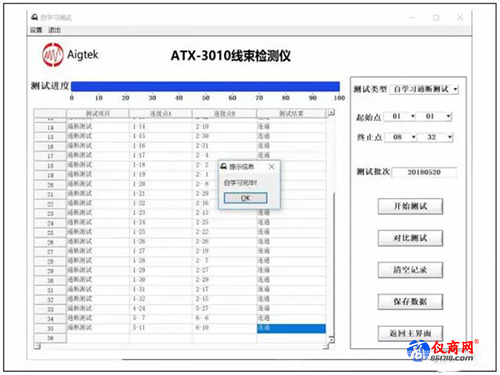
Task: Confirm the dialog with OK button
Action: pyautogui.click(x=246, y=198)
